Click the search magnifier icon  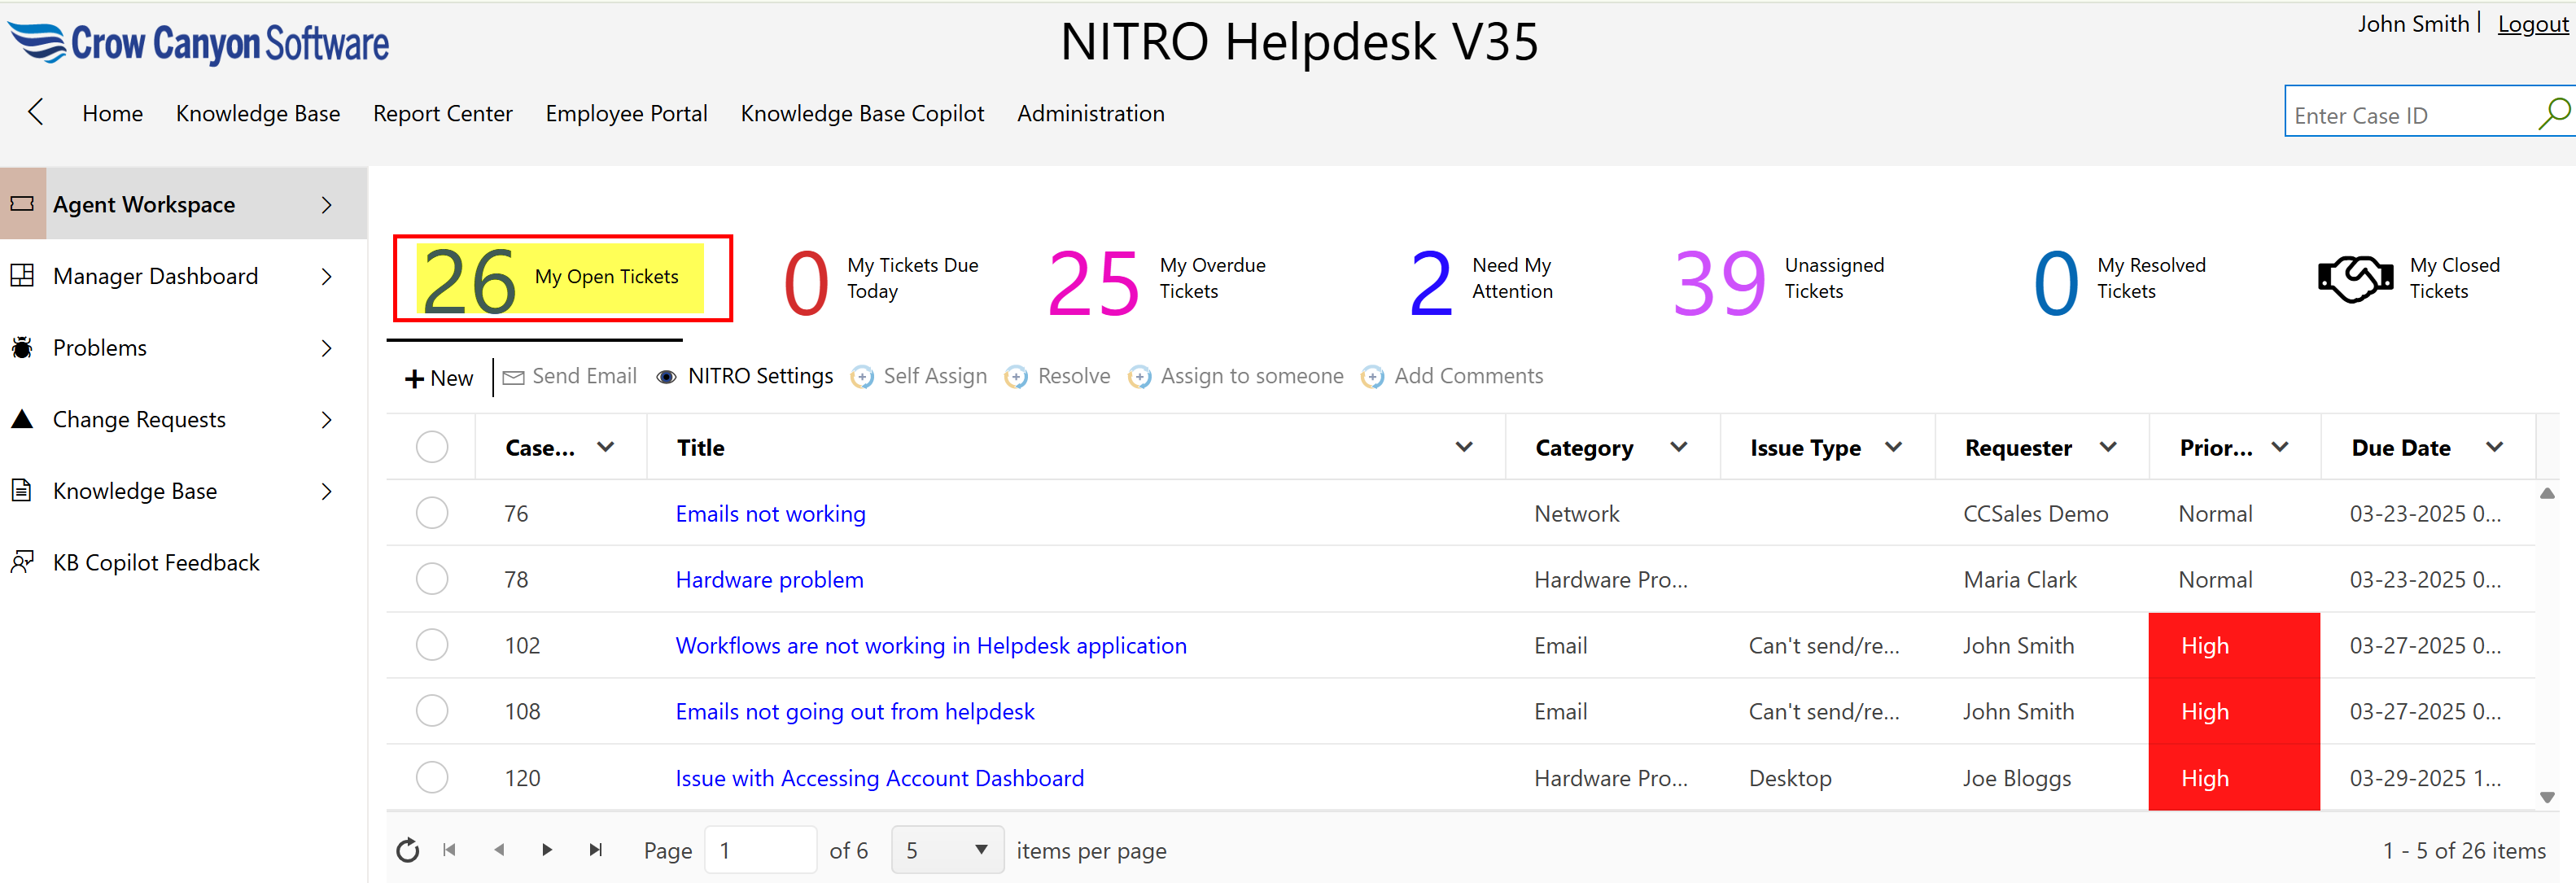click(x=2553, y=114)
